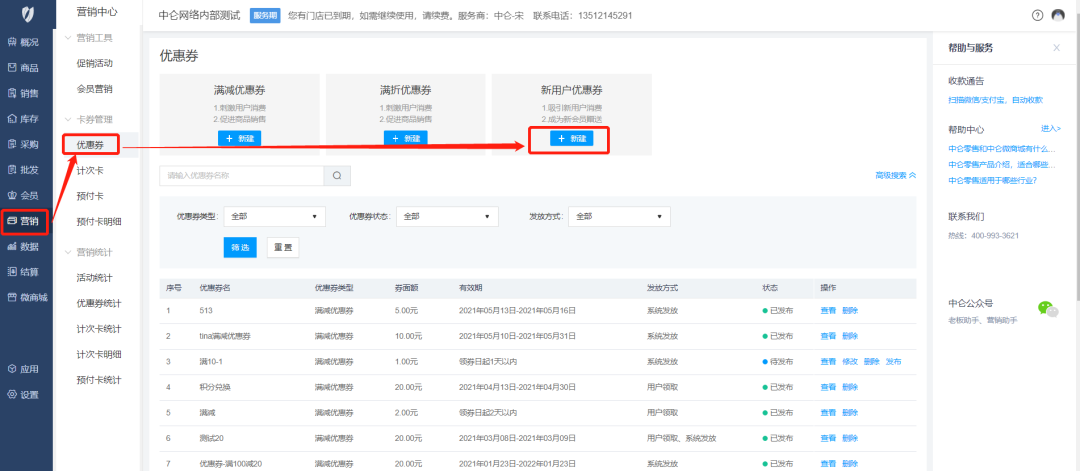
Task: Open 设置 gear in left sidebar
Action: tap(23, 394)
